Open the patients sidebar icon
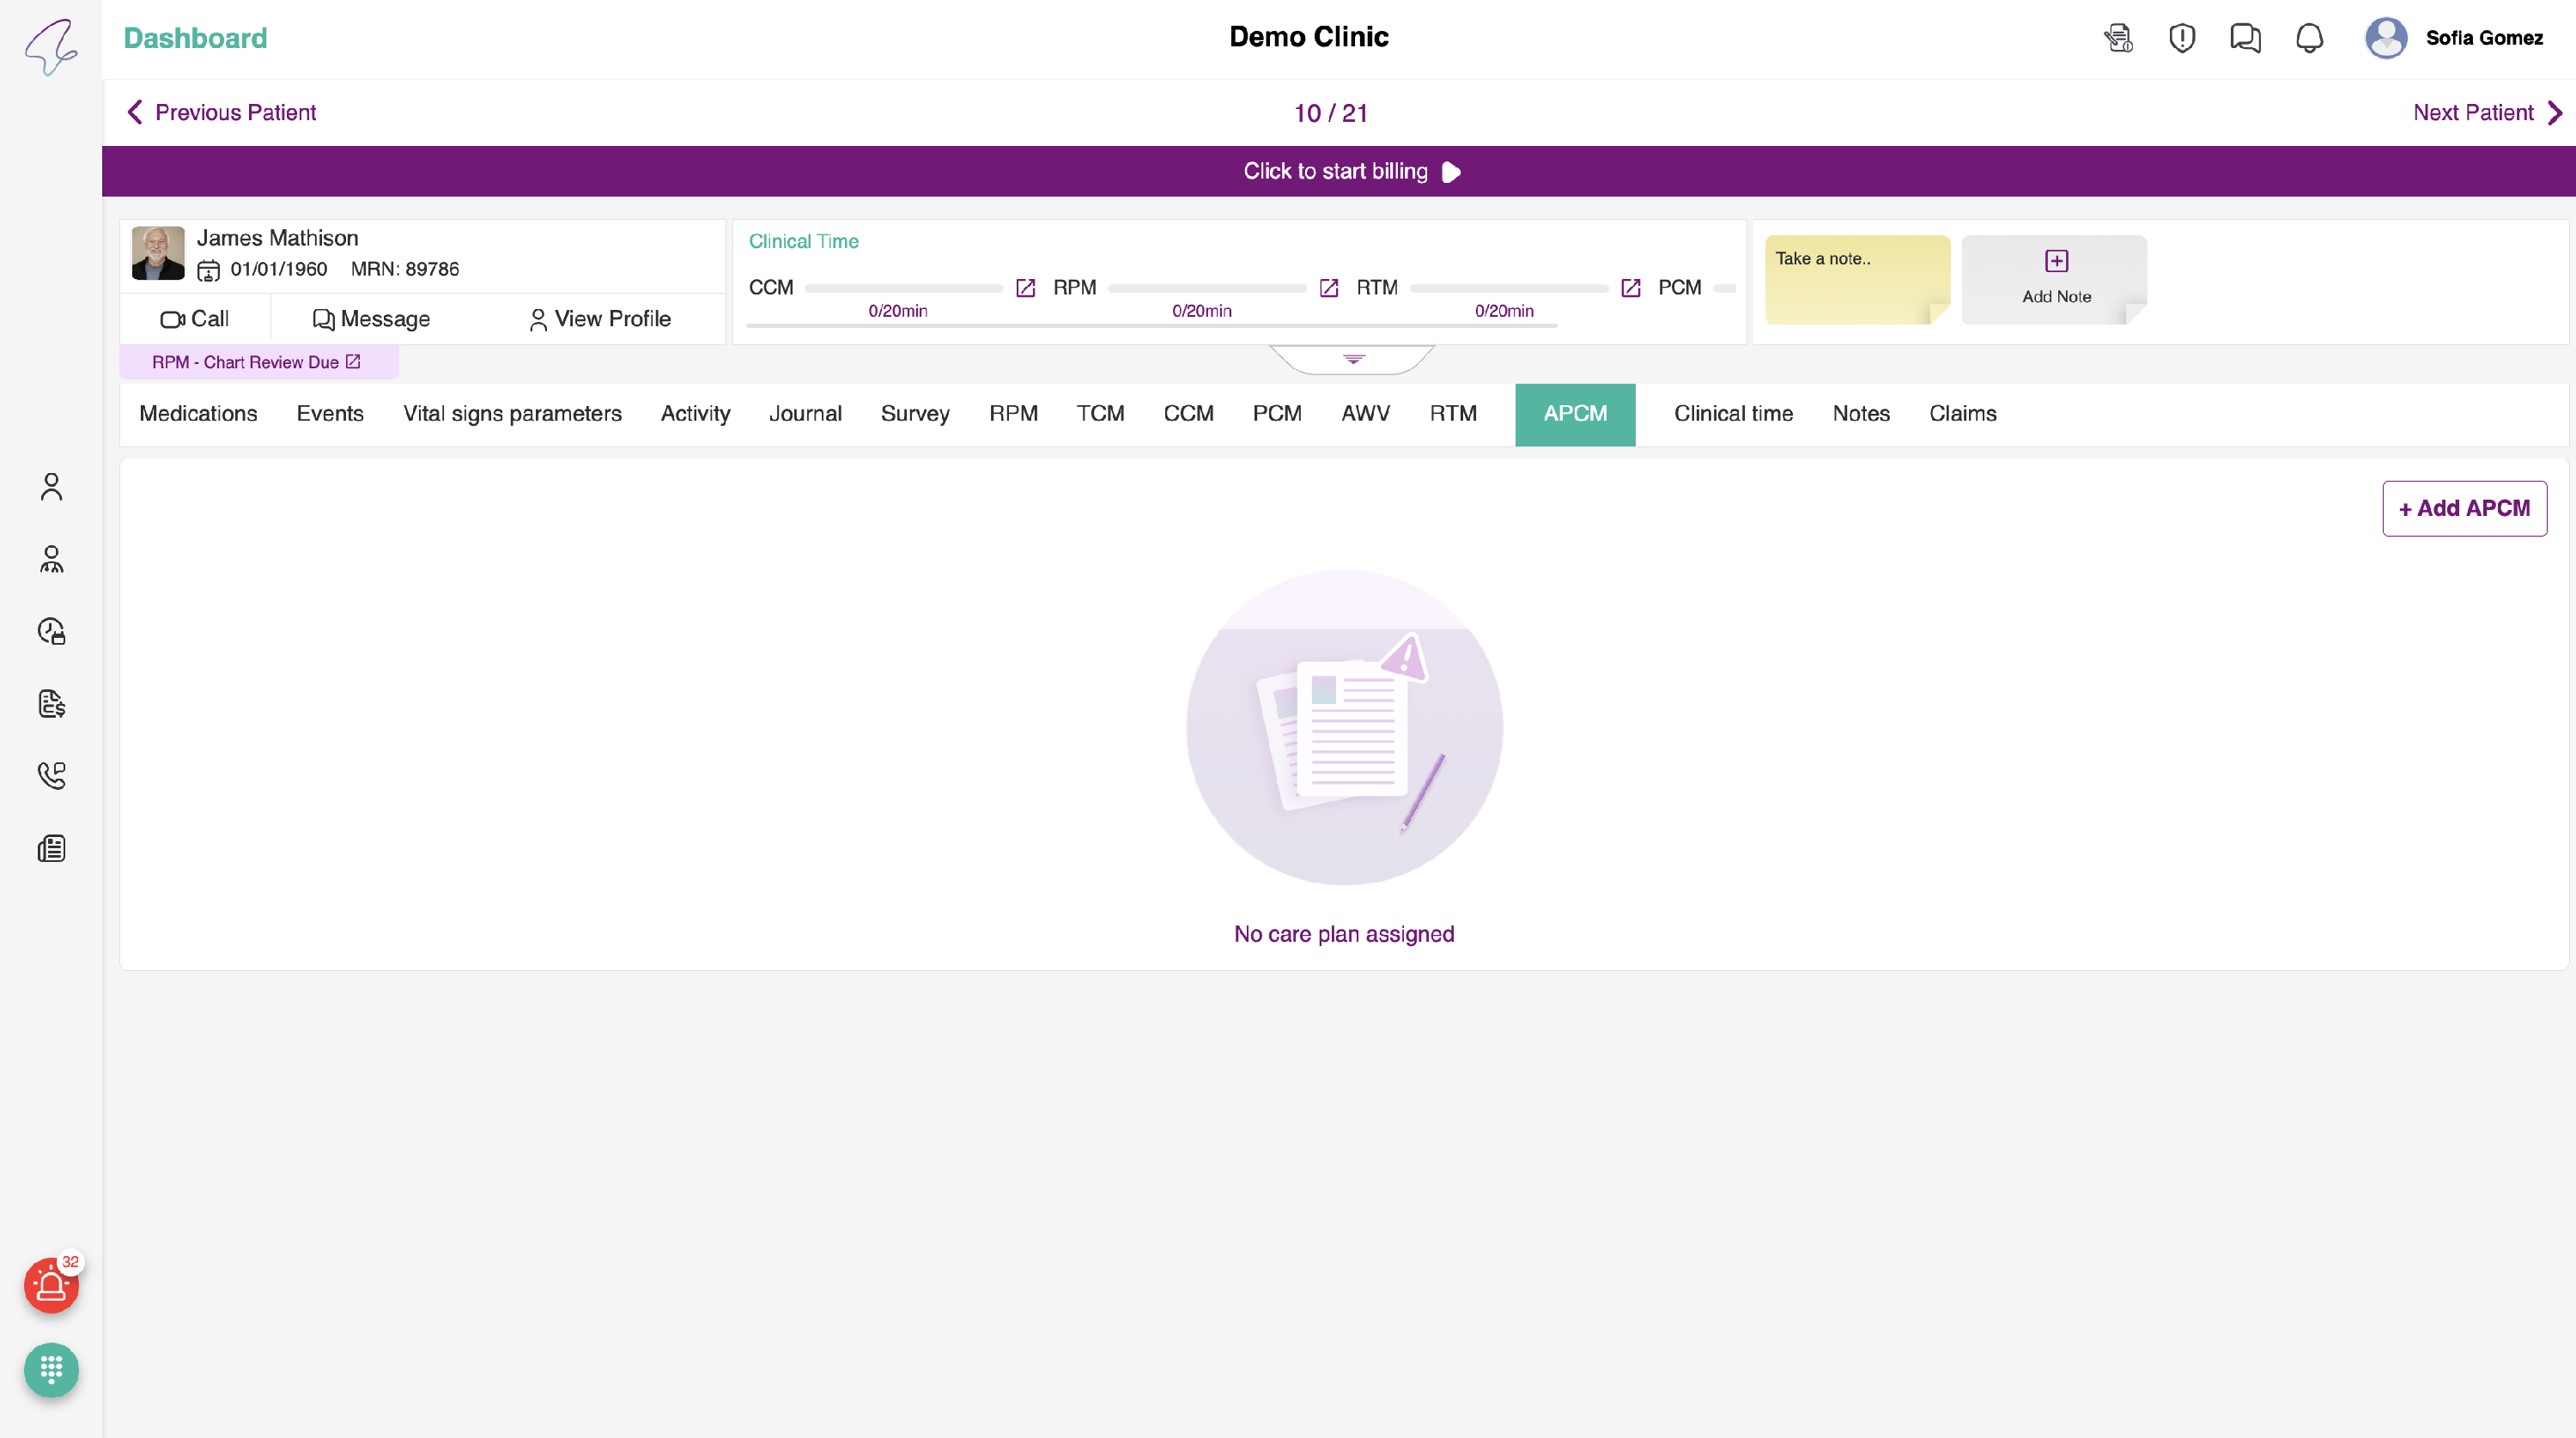The image size is (2576, 1438). 51,487
